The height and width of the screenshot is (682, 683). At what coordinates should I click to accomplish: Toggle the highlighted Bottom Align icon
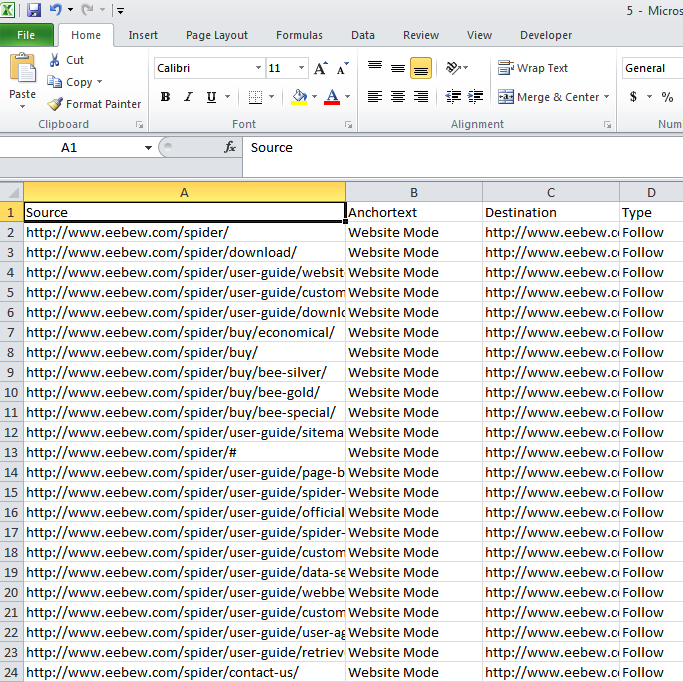point(421,68)
